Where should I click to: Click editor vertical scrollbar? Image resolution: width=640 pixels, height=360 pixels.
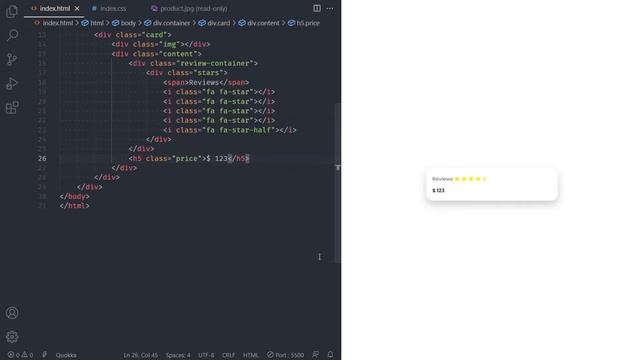click(337, 183)
